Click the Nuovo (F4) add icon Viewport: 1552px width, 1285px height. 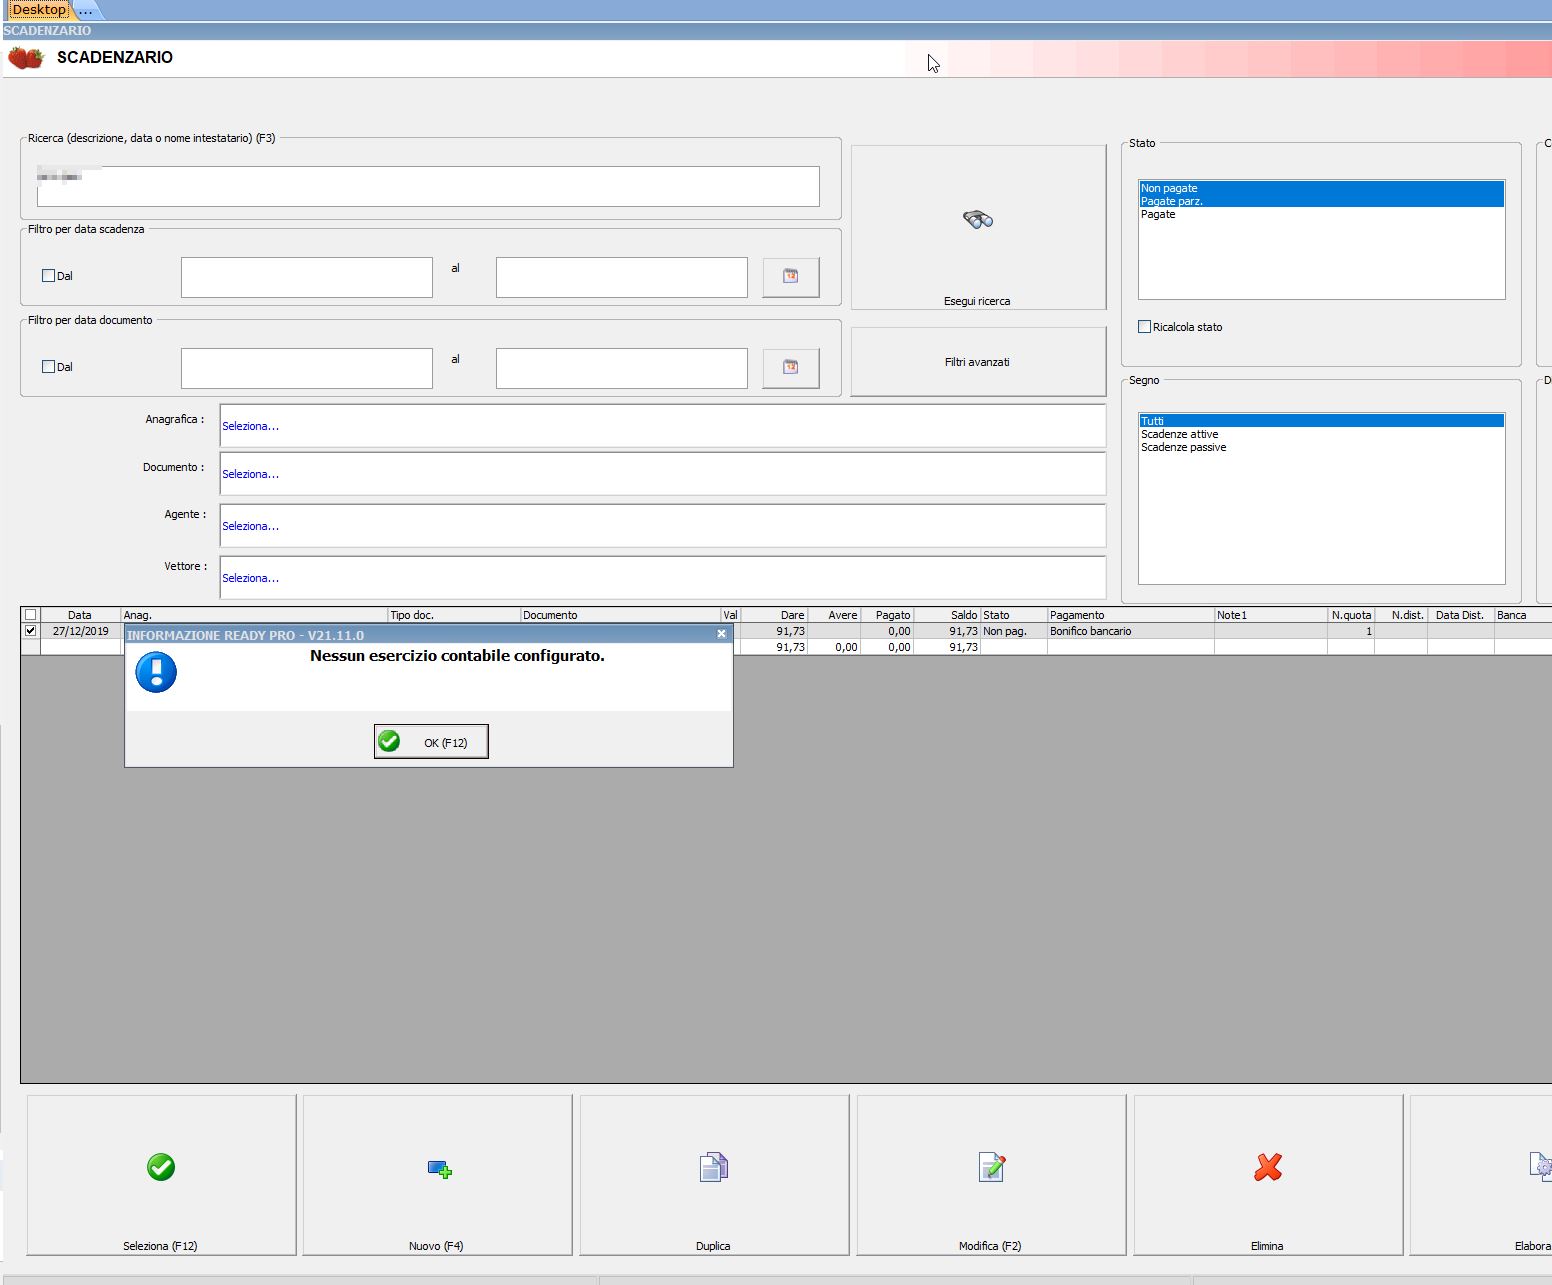click(439, 1168)
